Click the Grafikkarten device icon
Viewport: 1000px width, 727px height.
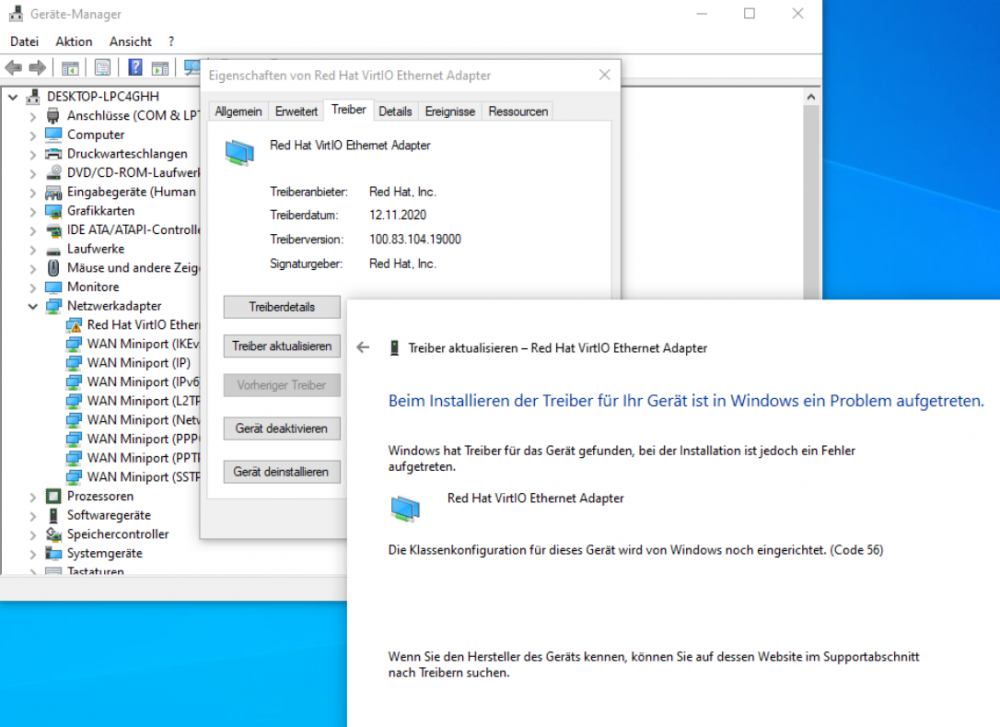(x=54, y=211)
